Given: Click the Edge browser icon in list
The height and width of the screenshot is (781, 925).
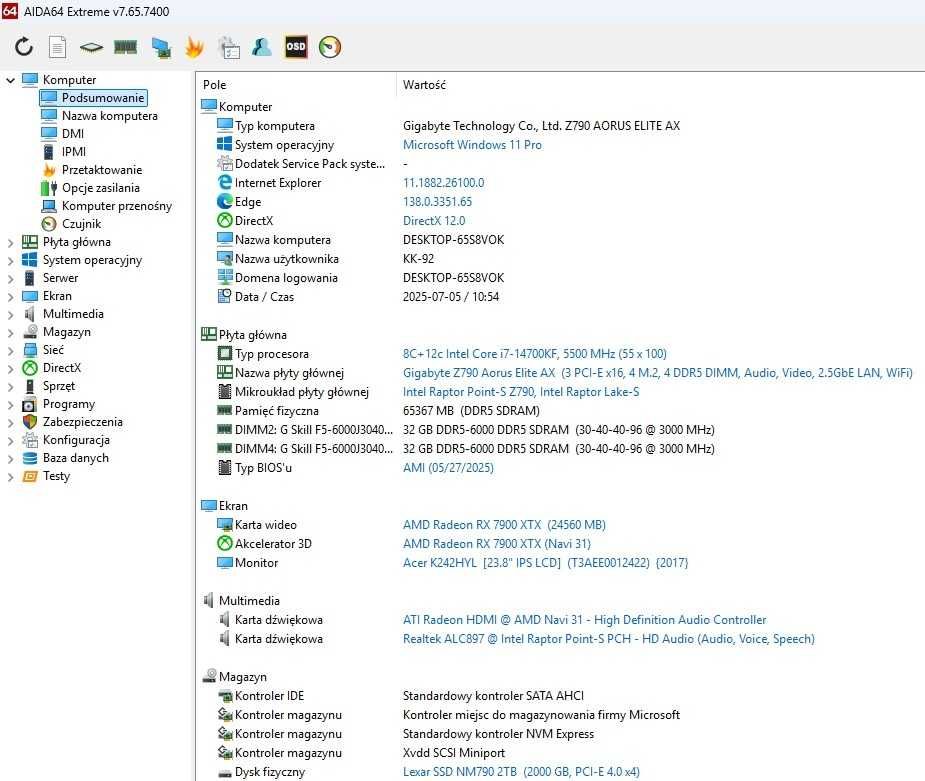Looking at the screenshot, I should [x=224, y=201].
